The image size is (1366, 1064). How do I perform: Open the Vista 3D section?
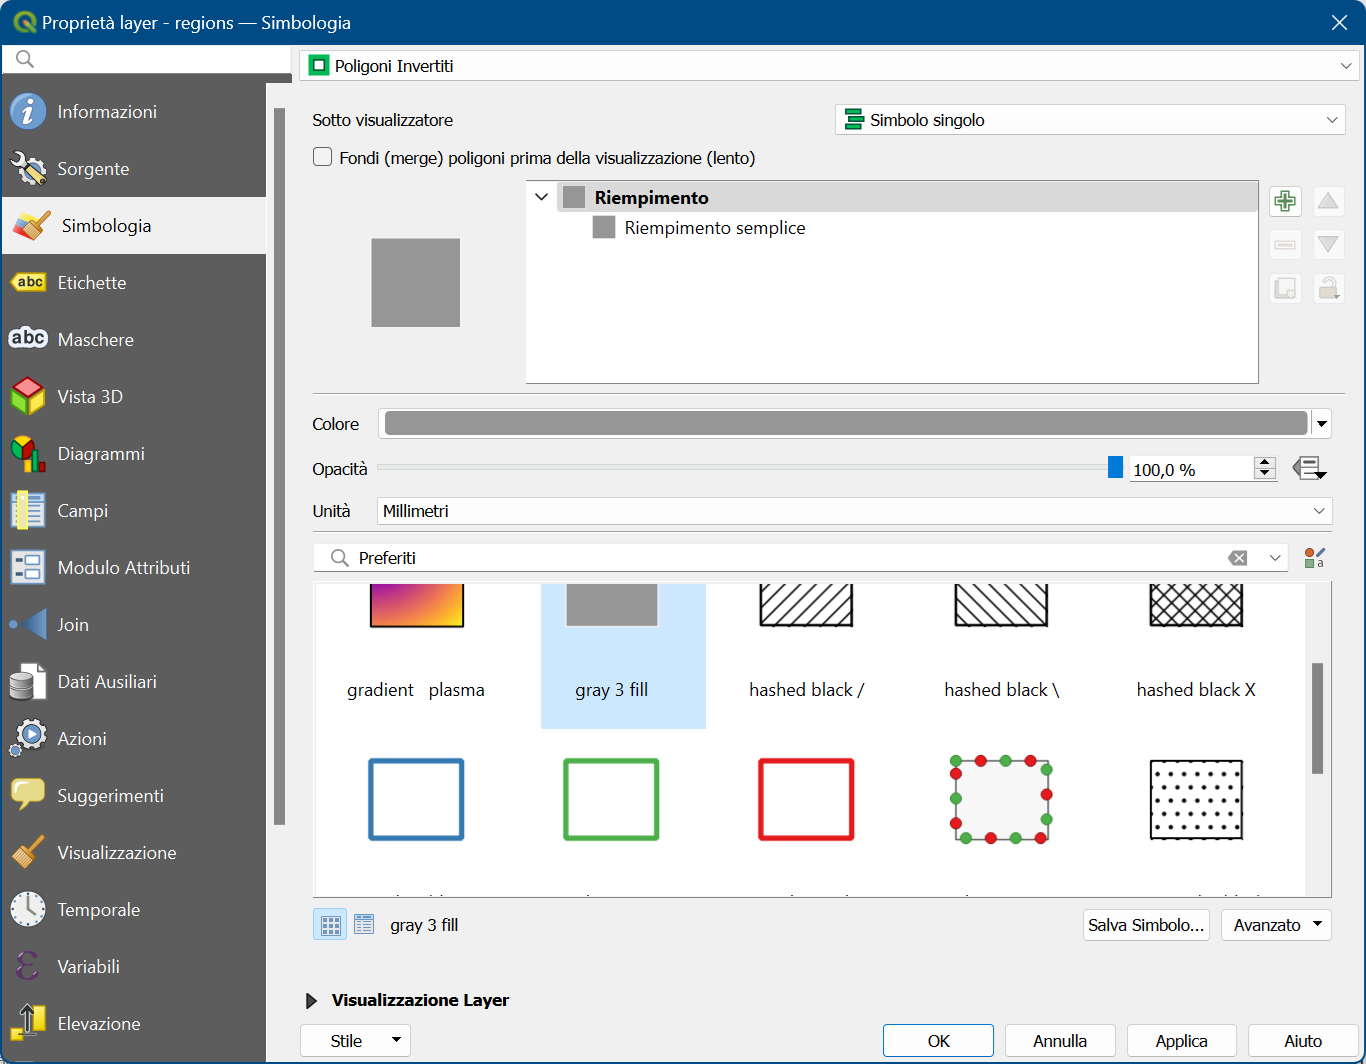click(133, 397)
